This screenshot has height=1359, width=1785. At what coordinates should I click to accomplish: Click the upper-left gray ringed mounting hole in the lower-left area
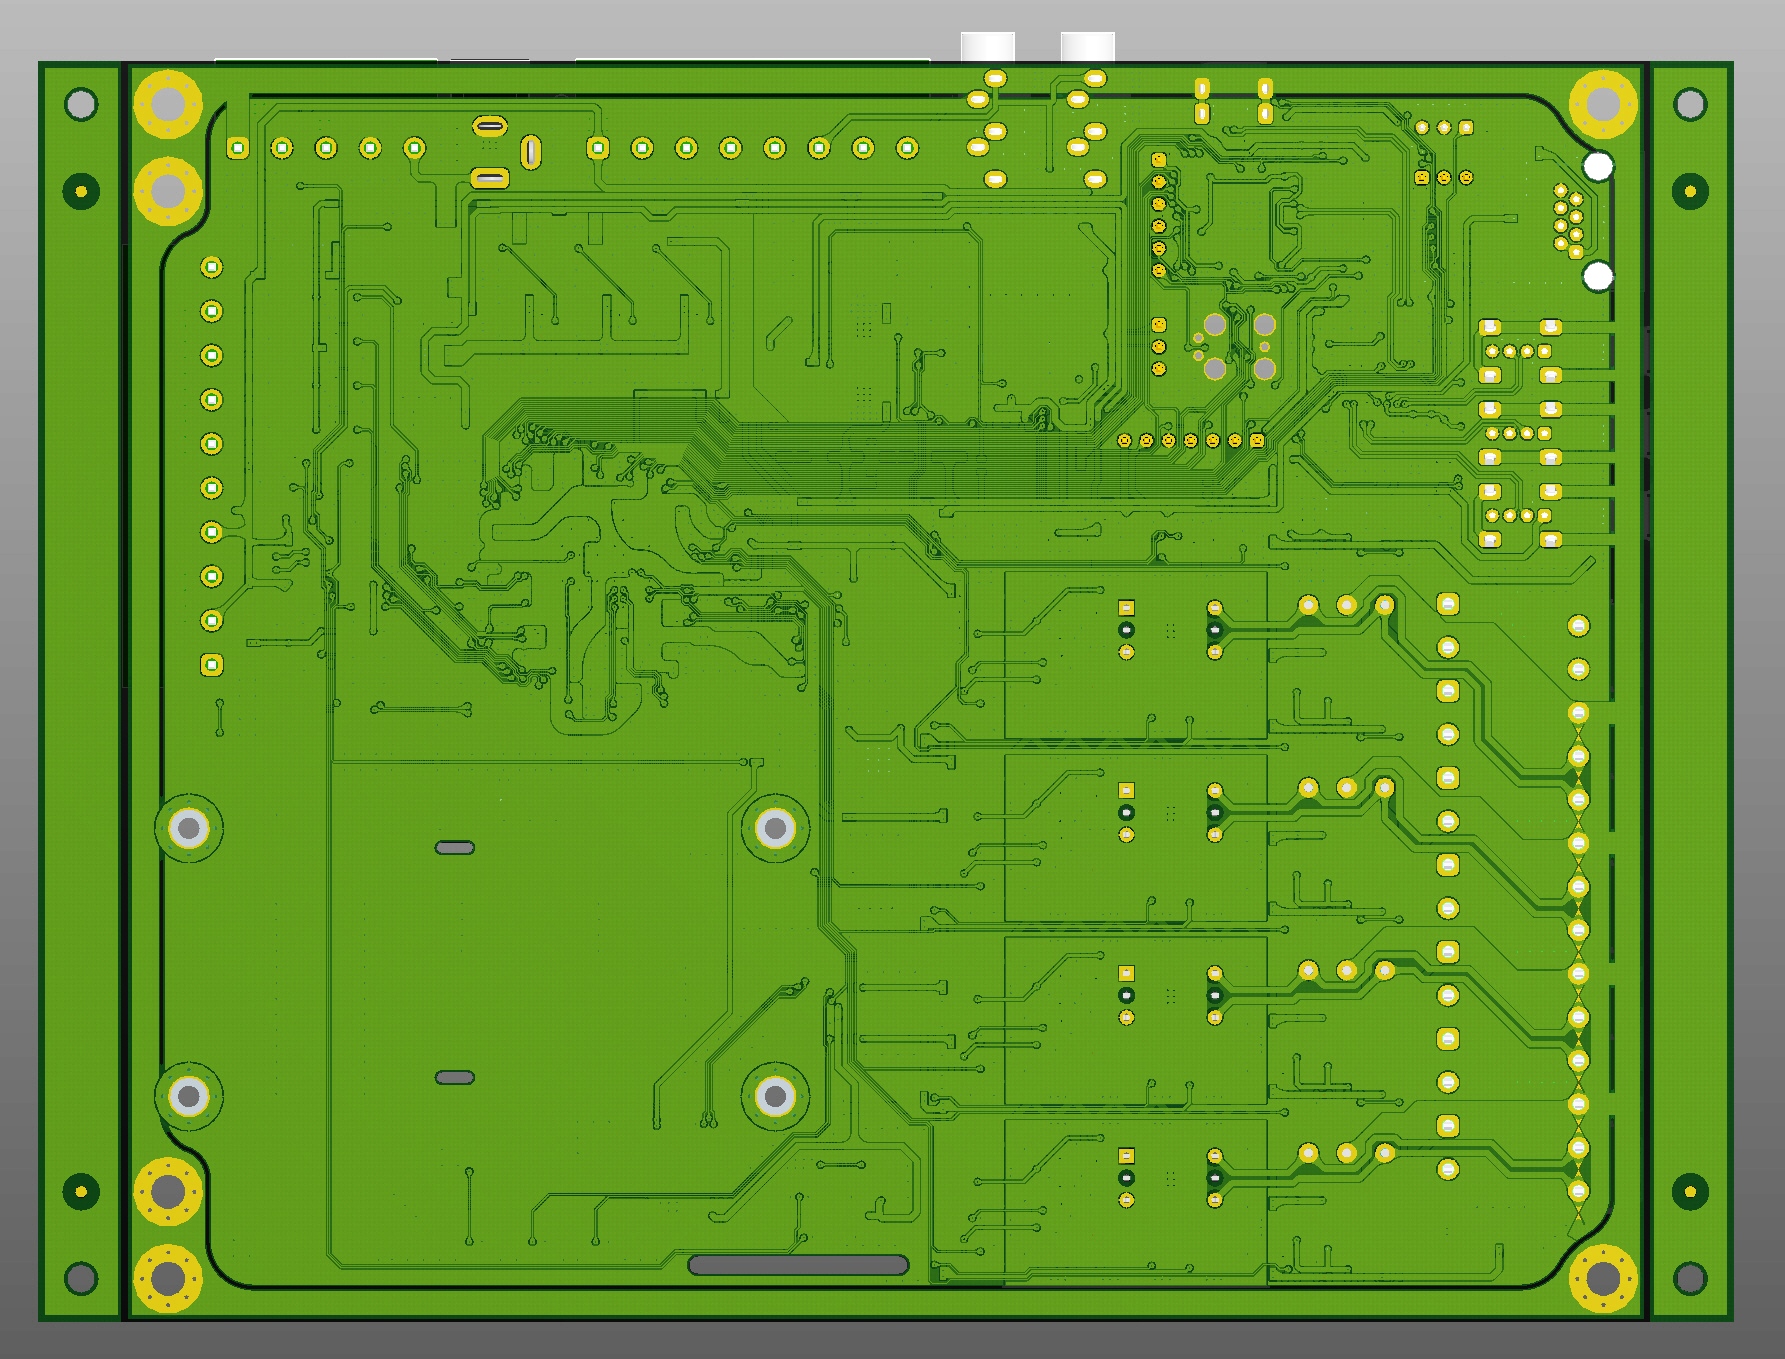[189, 828]
